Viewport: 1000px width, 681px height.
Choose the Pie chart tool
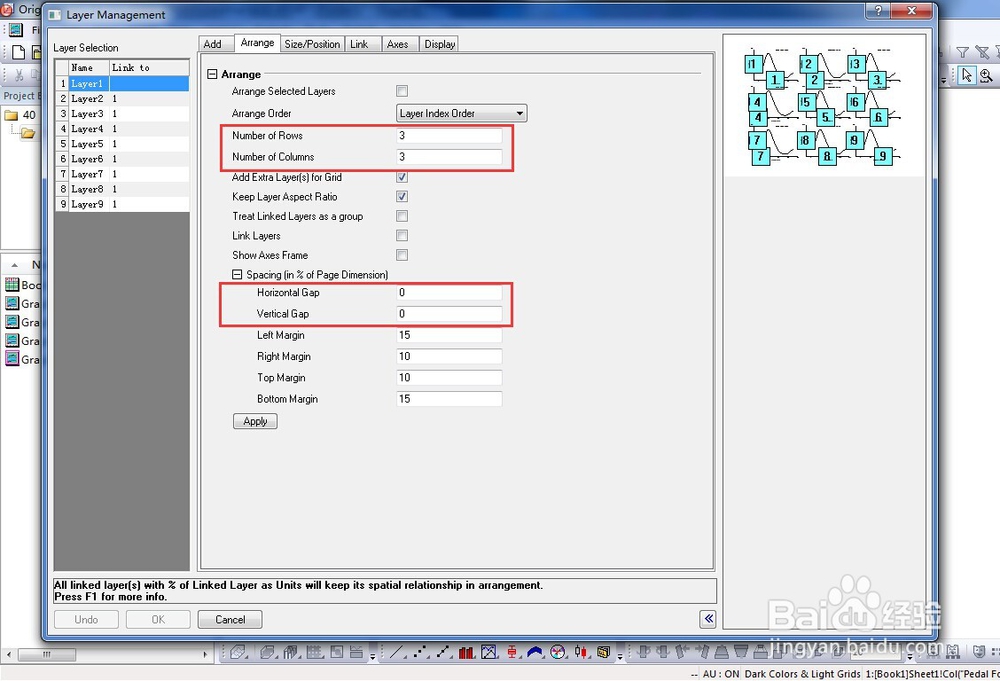(x=558, y=652)
